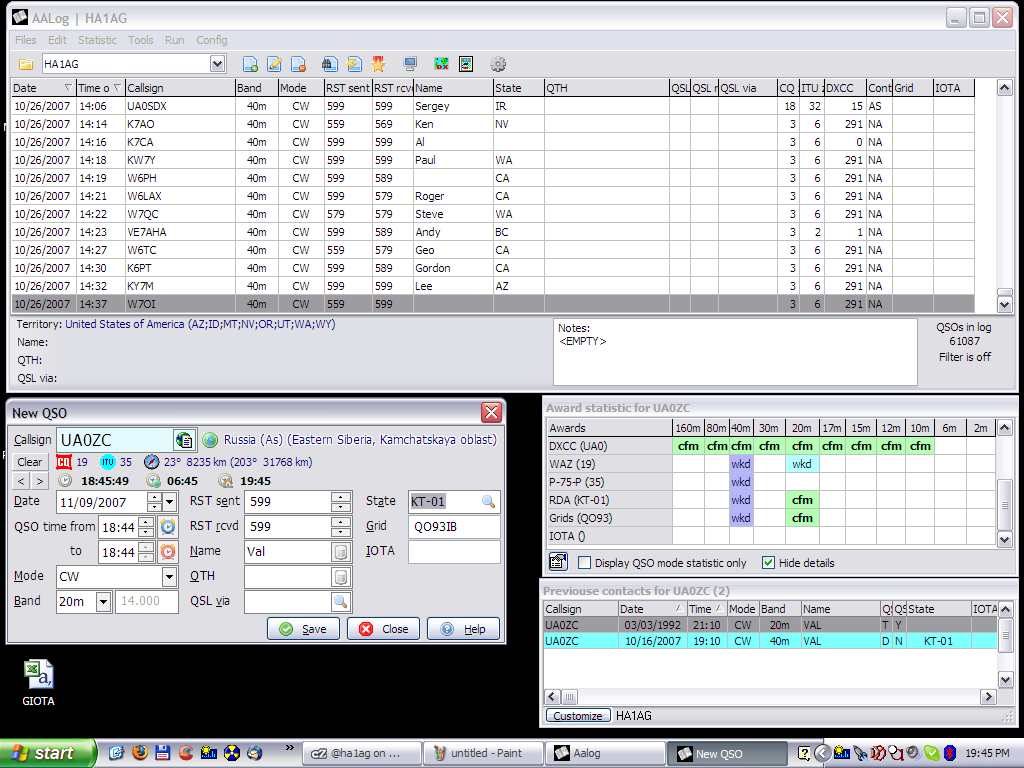Uncheck the Hide details checkbox
Viewport: 1024px width, 768px height.
click(768, 563)
